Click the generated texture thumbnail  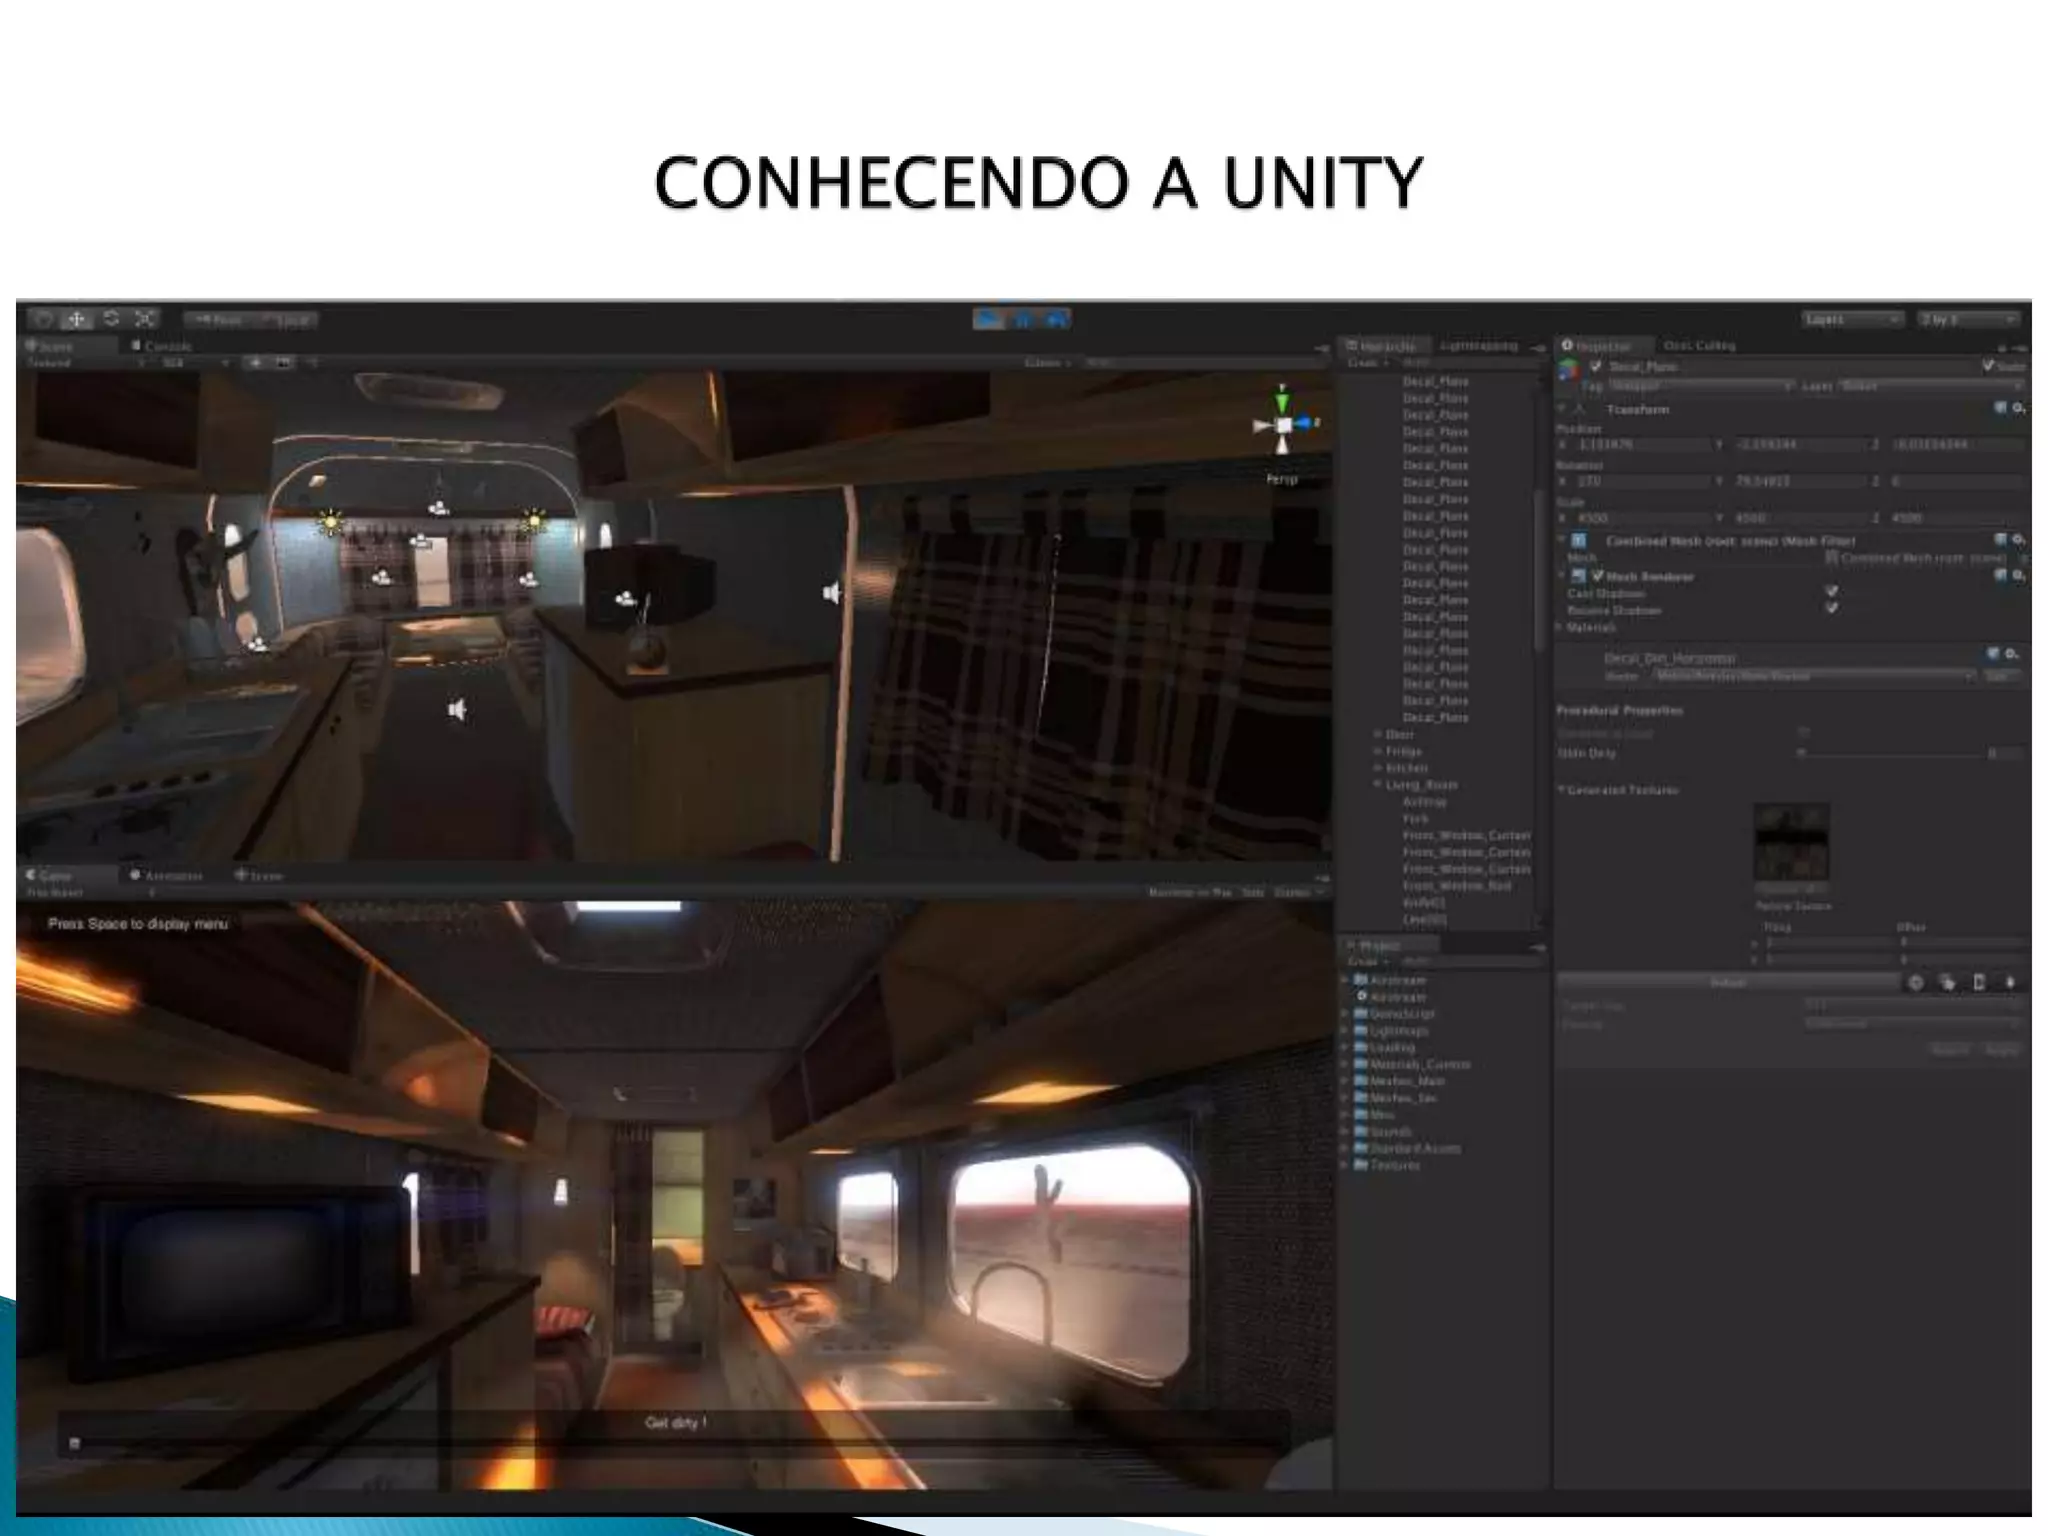point(1791,841)
